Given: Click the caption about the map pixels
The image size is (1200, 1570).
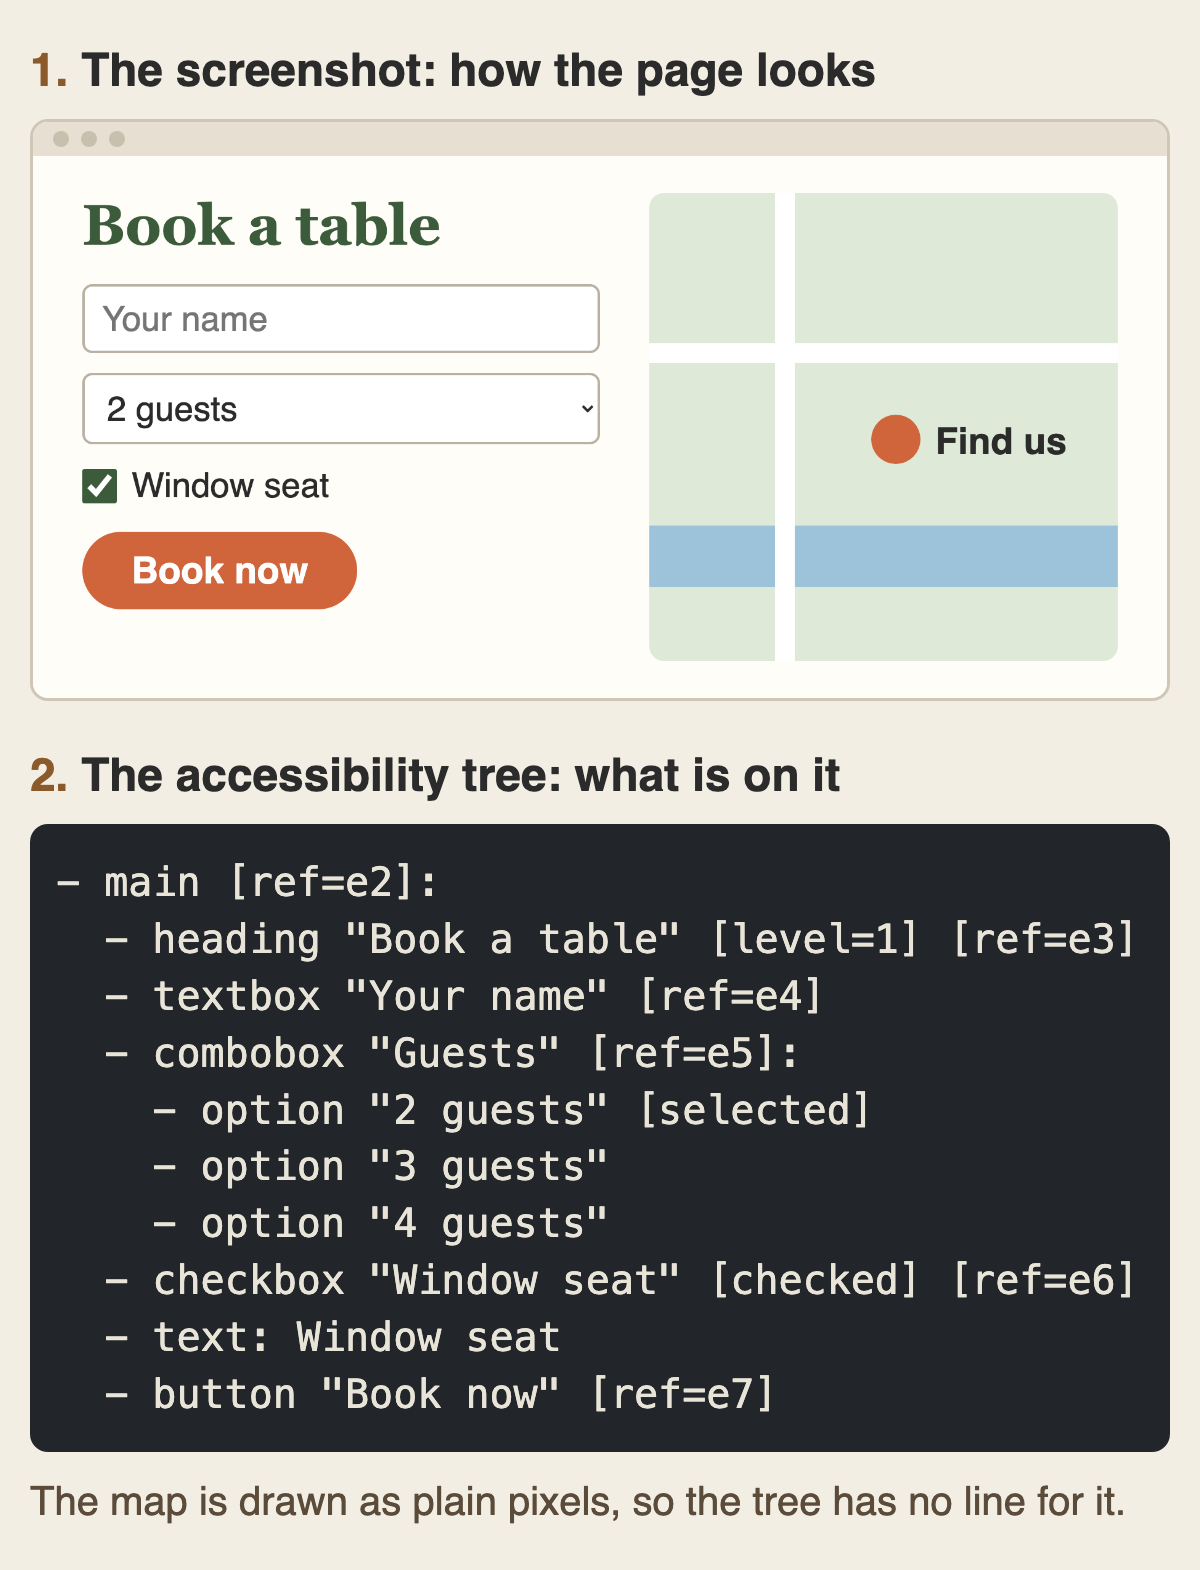Looking at the screenshot, I should (578, 1502).
